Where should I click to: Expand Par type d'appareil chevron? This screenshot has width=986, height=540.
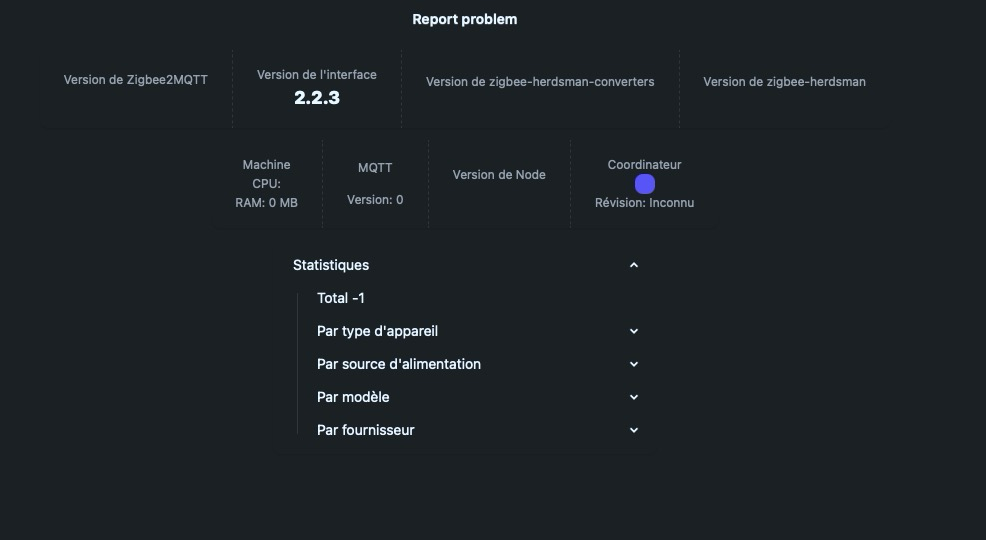634,331
